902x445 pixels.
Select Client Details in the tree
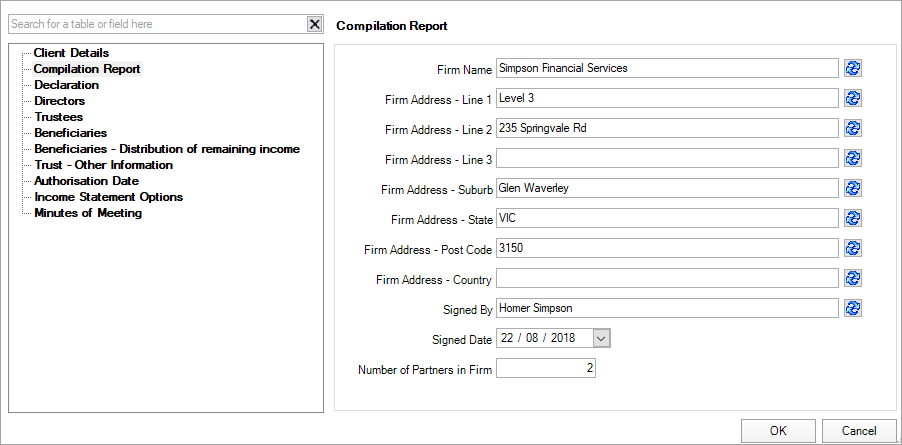pyautogui.click(x=71, y=53)
